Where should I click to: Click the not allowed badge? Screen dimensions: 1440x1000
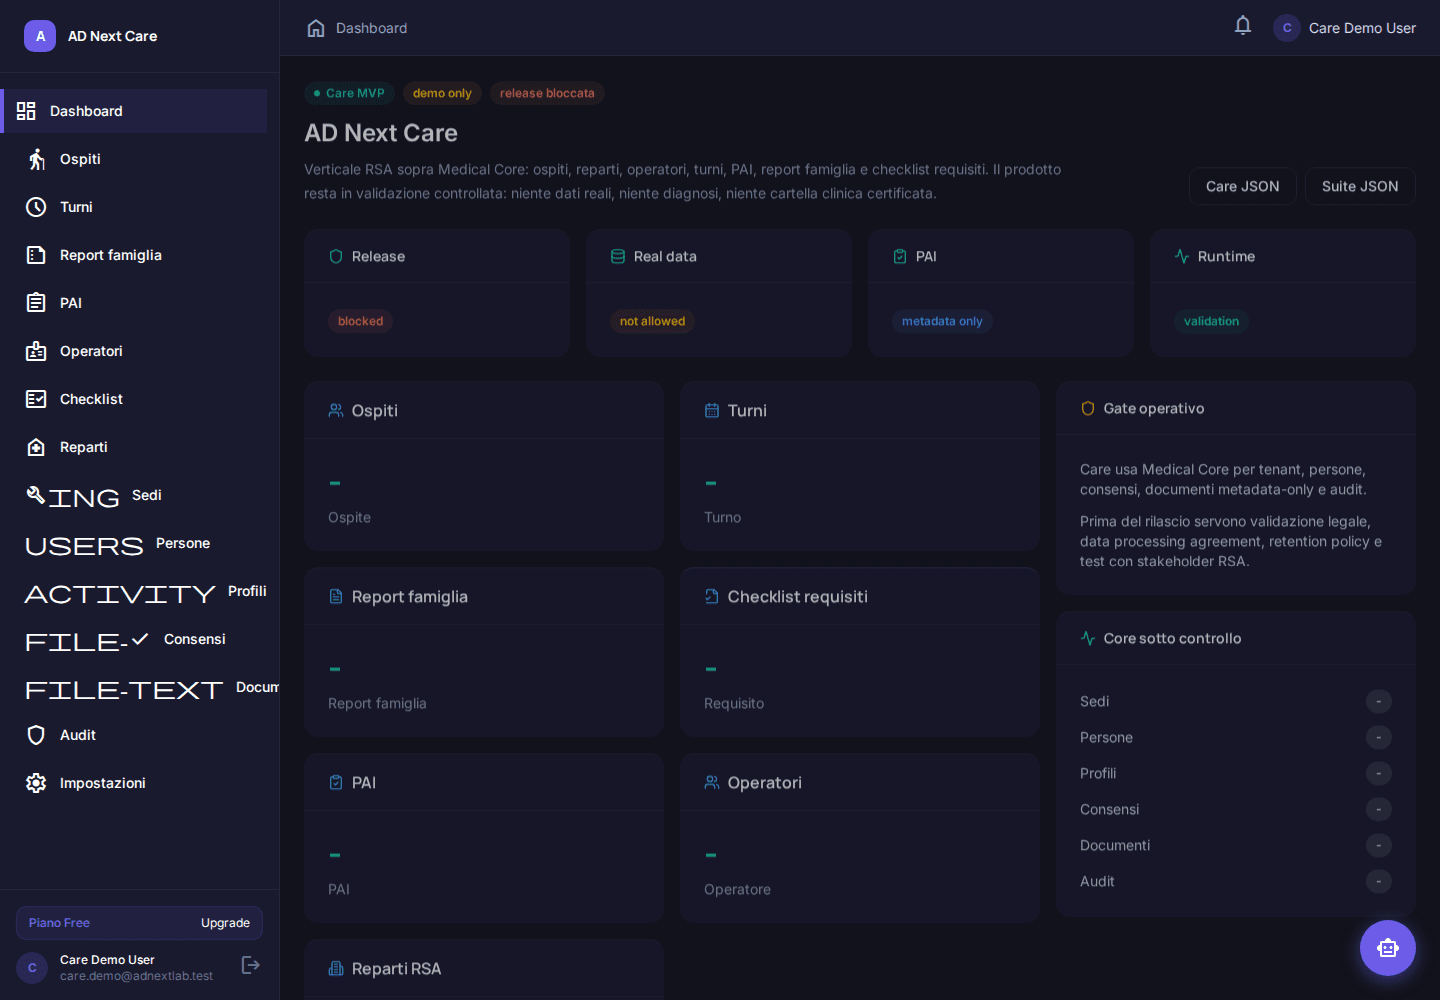pos(652,321)
